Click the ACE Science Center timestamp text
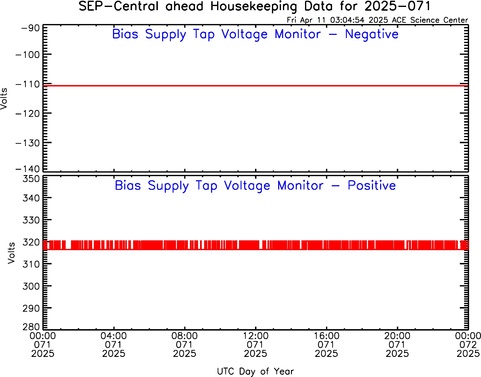Screen dimensions: 481x377 click(x=377, y=20)
